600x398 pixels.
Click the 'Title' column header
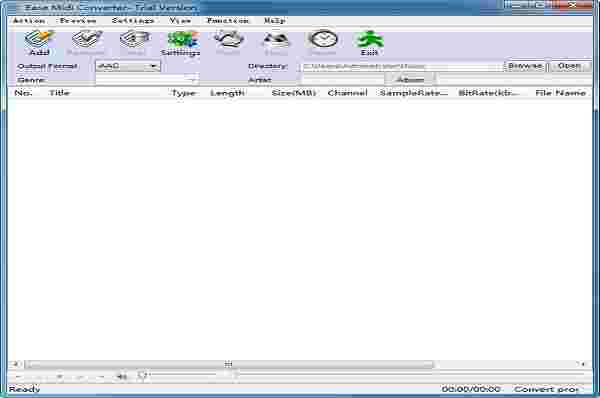pyautogui.click(x=59, y=93)
